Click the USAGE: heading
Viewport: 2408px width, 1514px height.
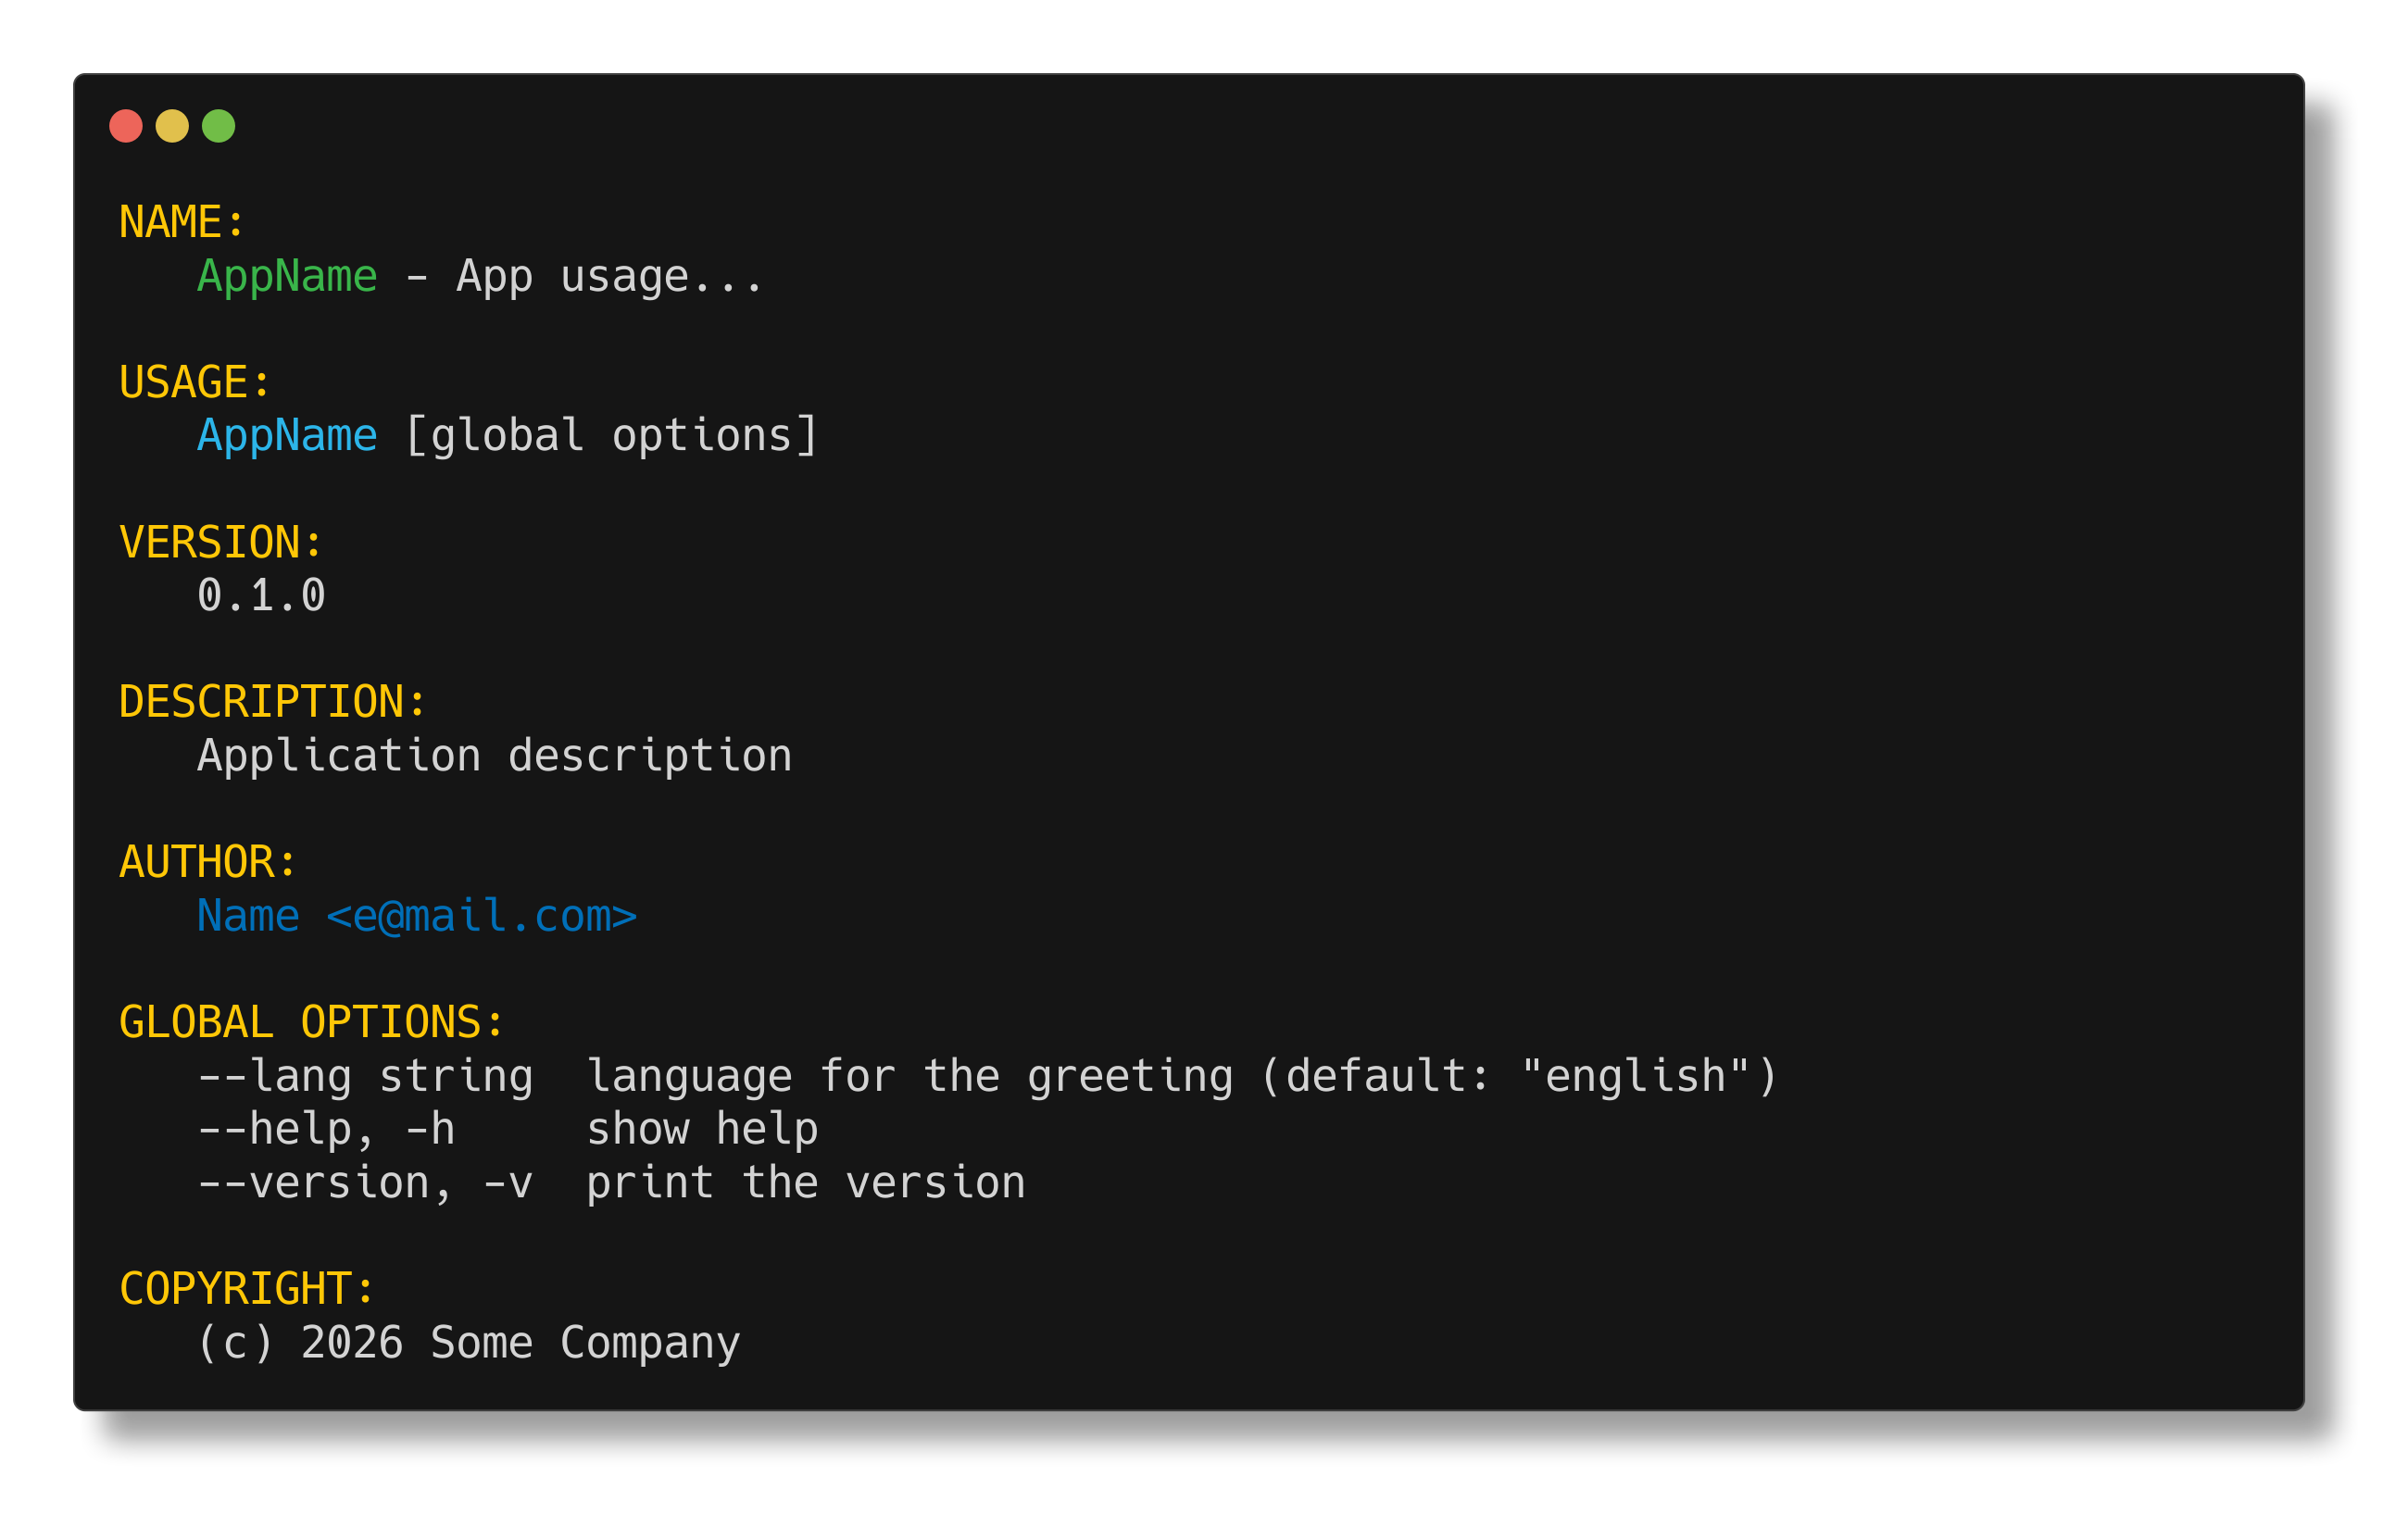[x=194, y=382]
